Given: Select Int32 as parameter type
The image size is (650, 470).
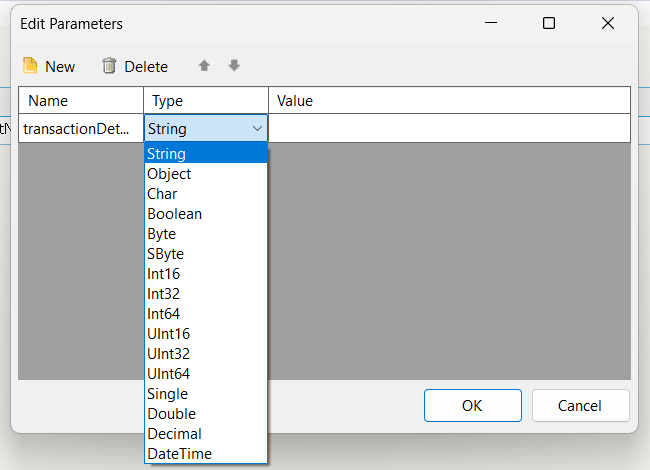Looking at the screenshot, I should (x=206, y=294).
